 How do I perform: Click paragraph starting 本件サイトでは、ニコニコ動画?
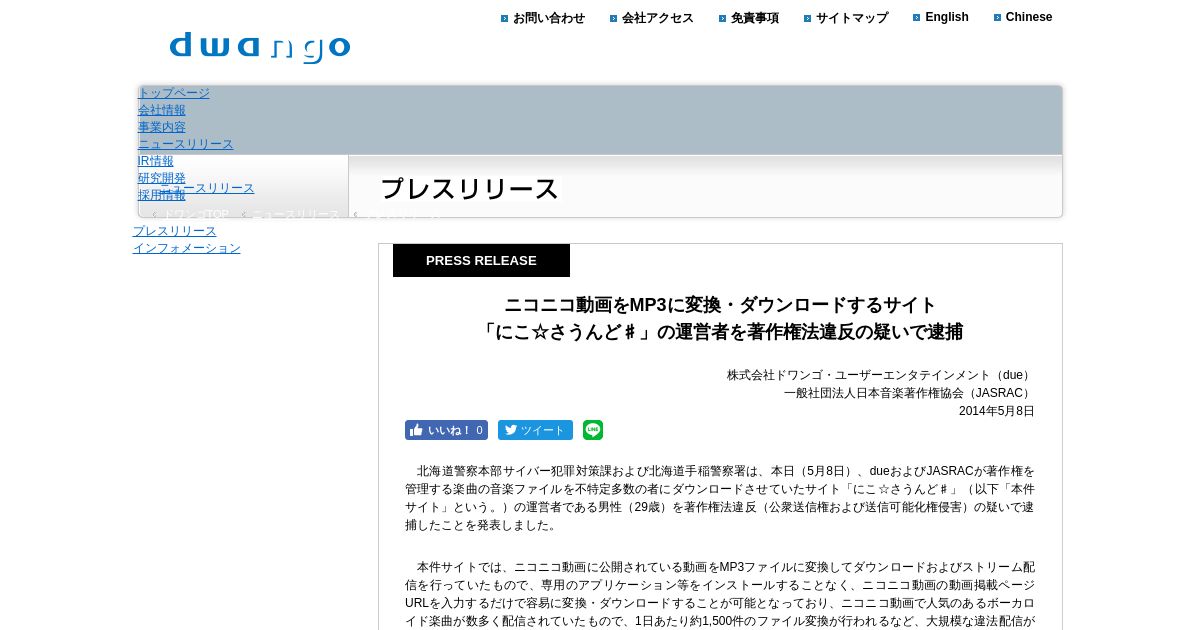tap(720, 594)
